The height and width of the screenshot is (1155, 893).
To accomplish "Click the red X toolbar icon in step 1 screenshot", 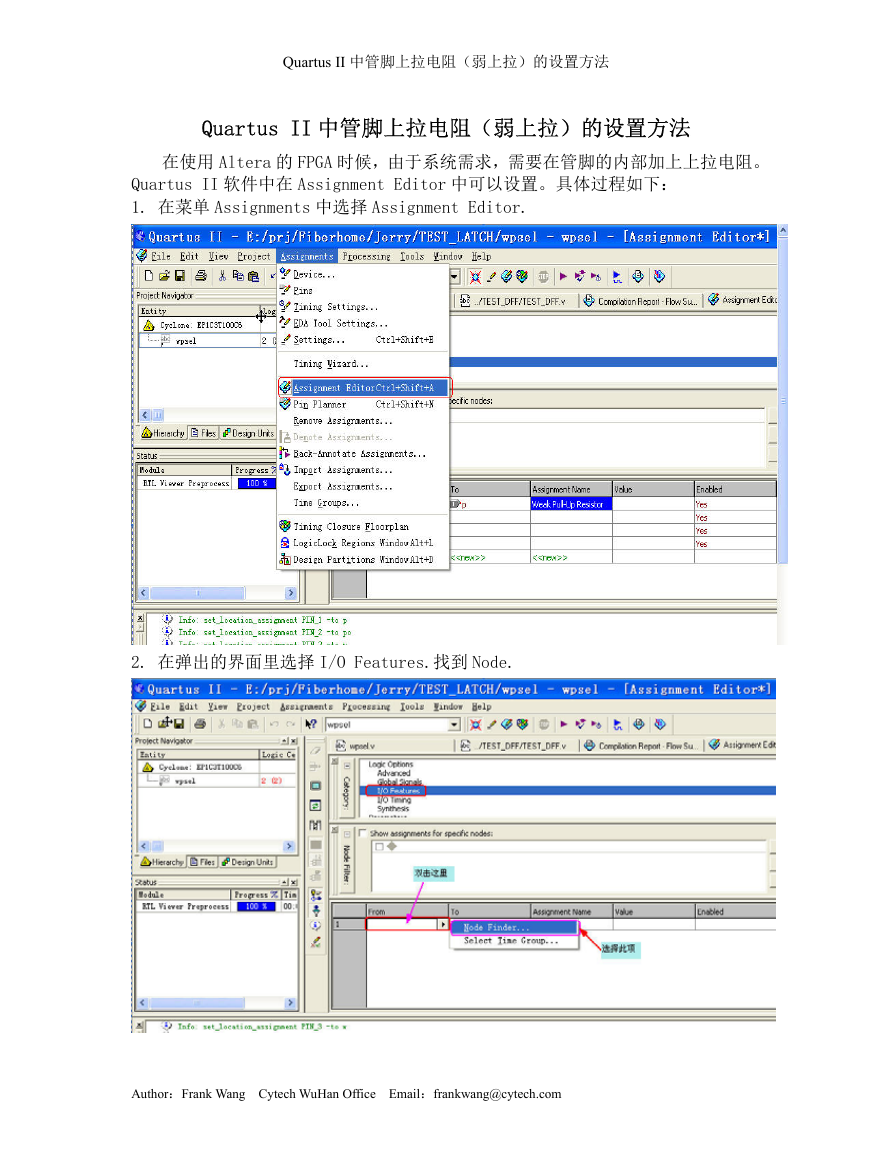I will click(475, 277).
